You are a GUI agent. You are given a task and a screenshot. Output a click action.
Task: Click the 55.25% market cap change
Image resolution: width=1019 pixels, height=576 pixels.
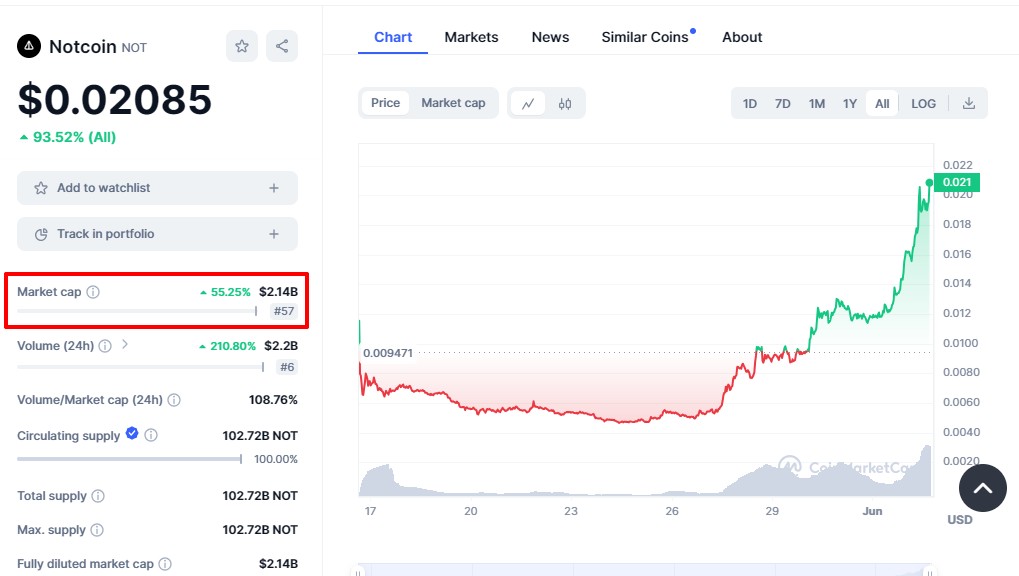click(x=225, y=292)
